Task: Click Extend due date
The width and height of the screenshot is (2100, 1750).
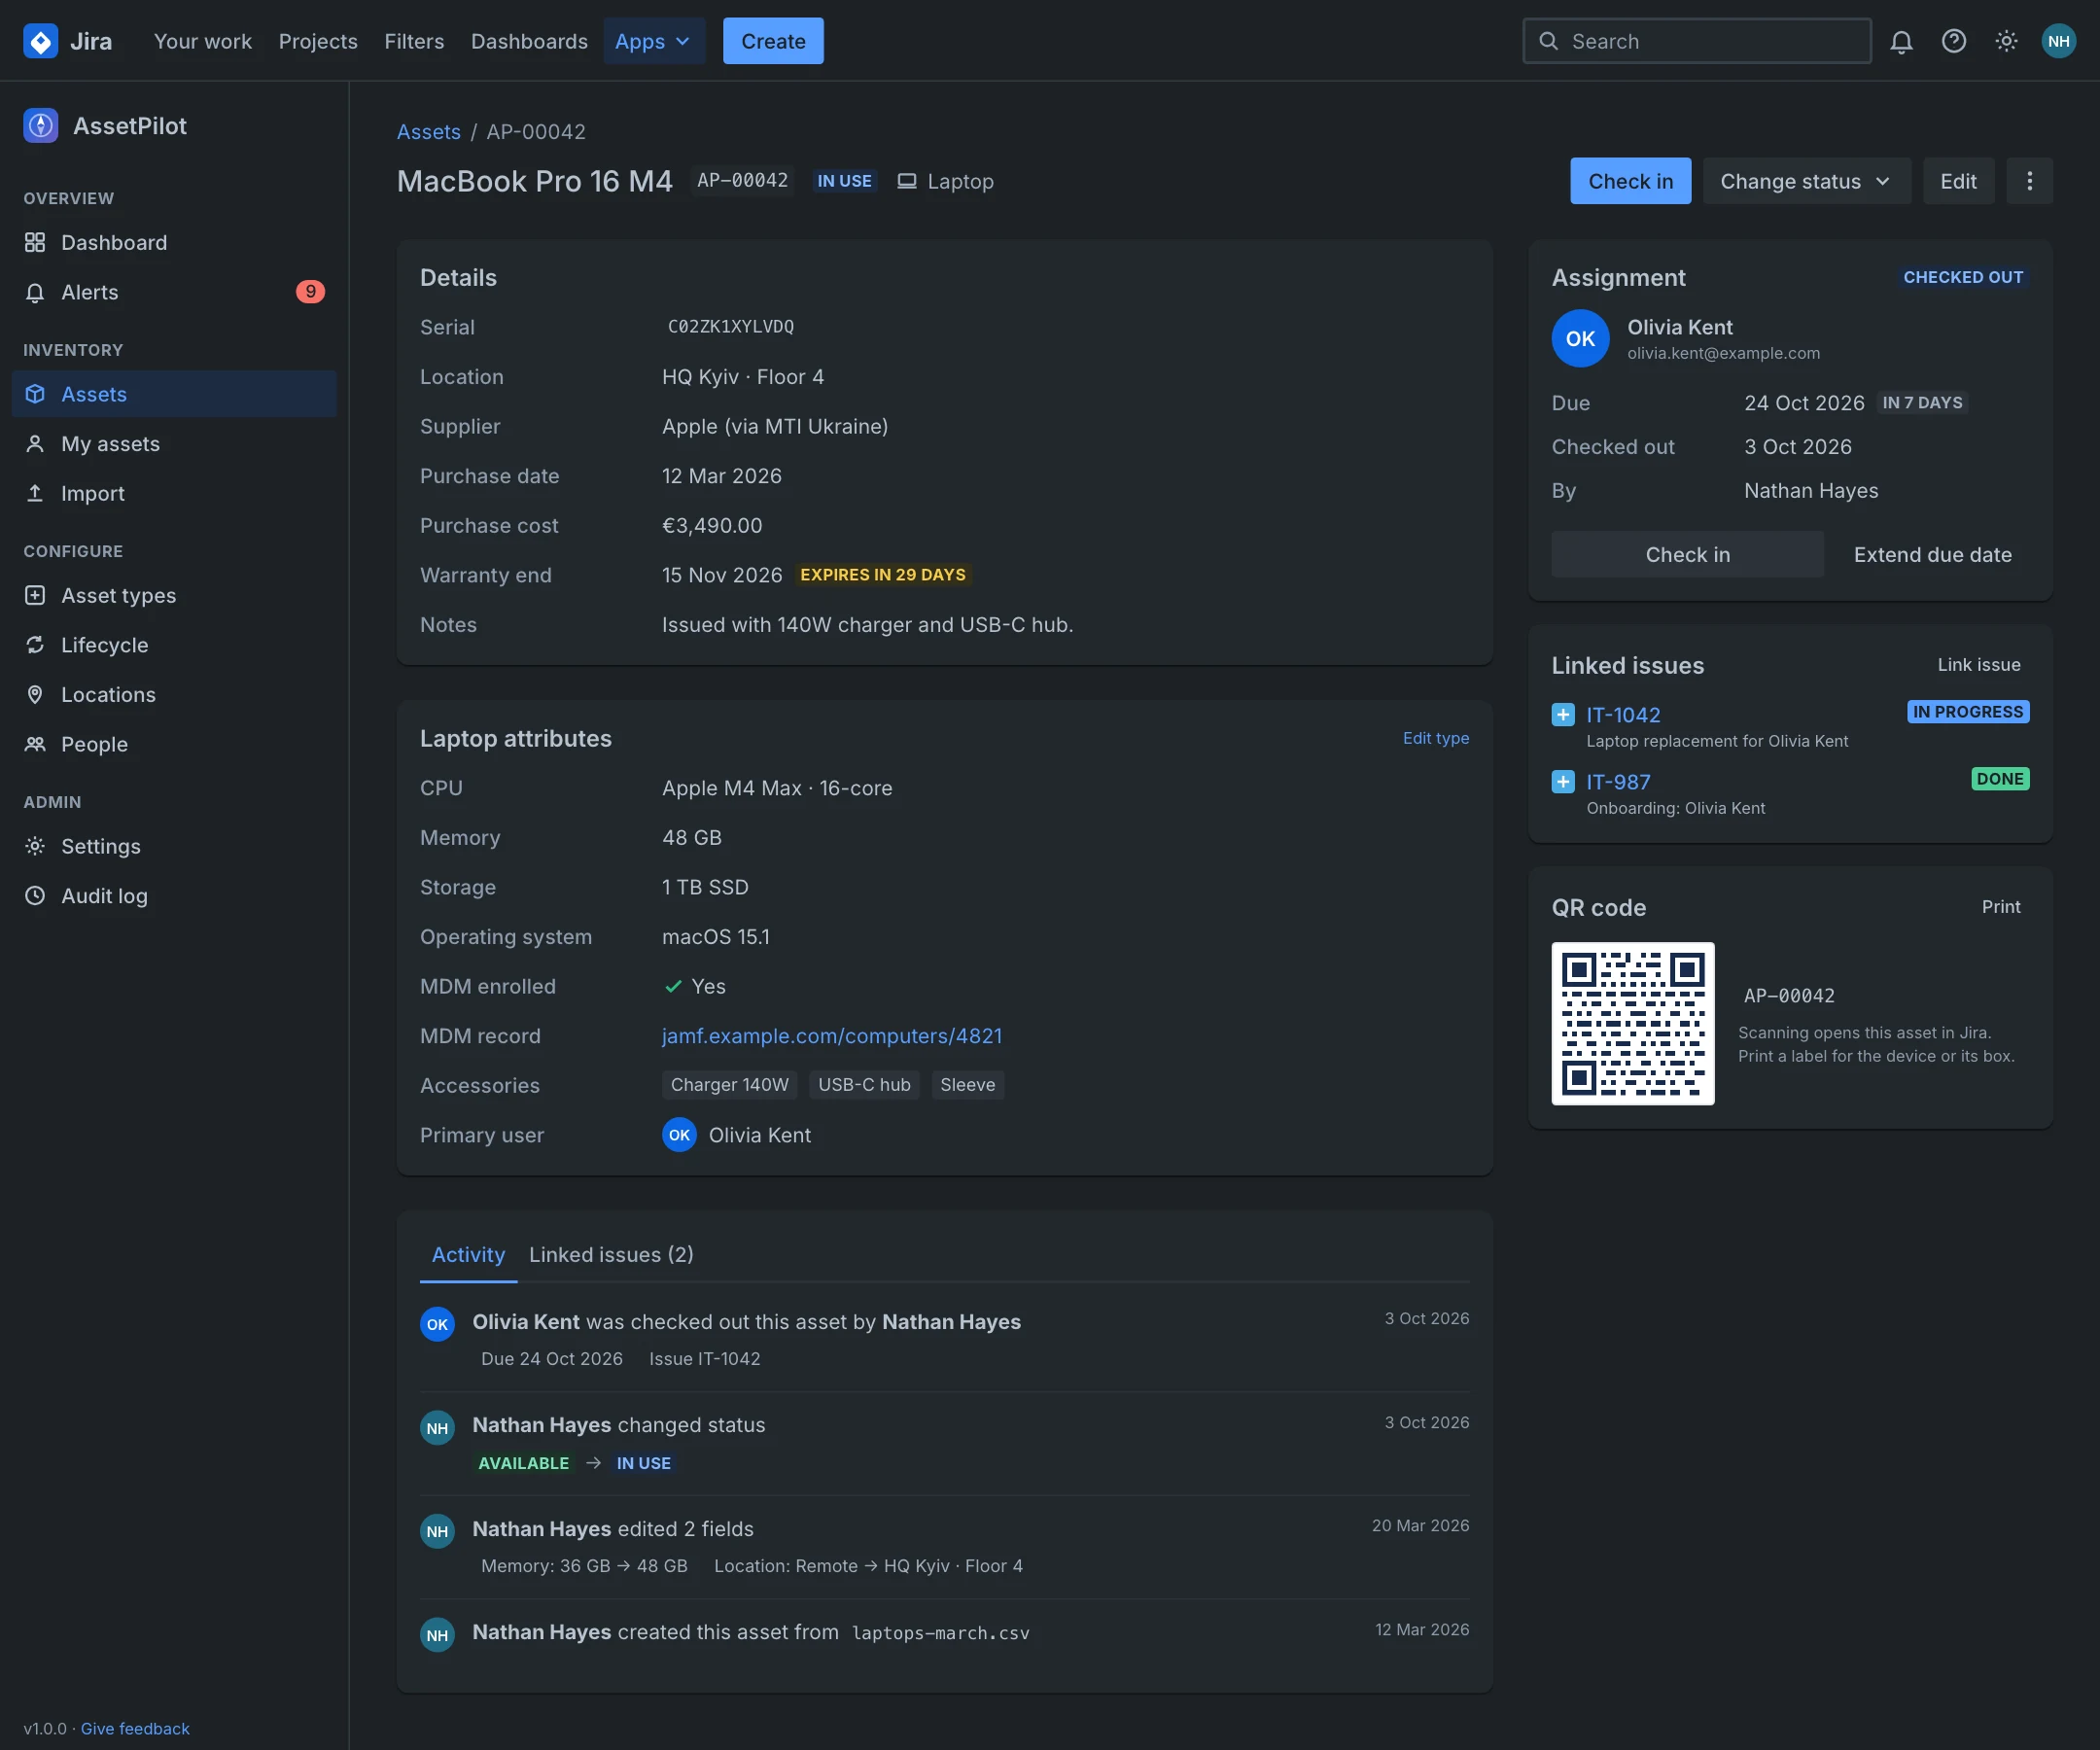Action: click(x=1932, y=554)
